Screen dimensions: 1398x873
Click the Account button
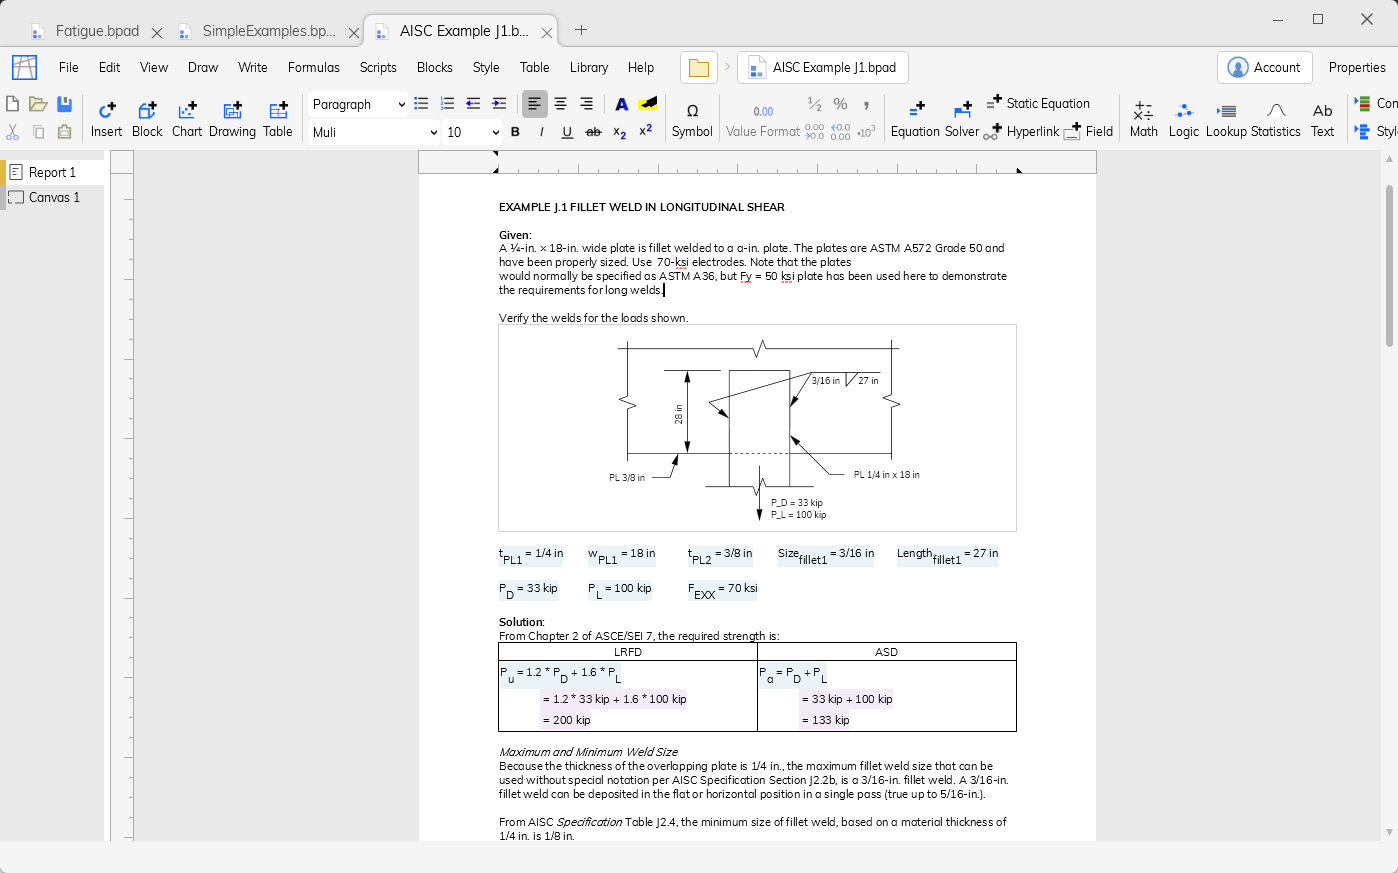click(x=1265, y=68)
